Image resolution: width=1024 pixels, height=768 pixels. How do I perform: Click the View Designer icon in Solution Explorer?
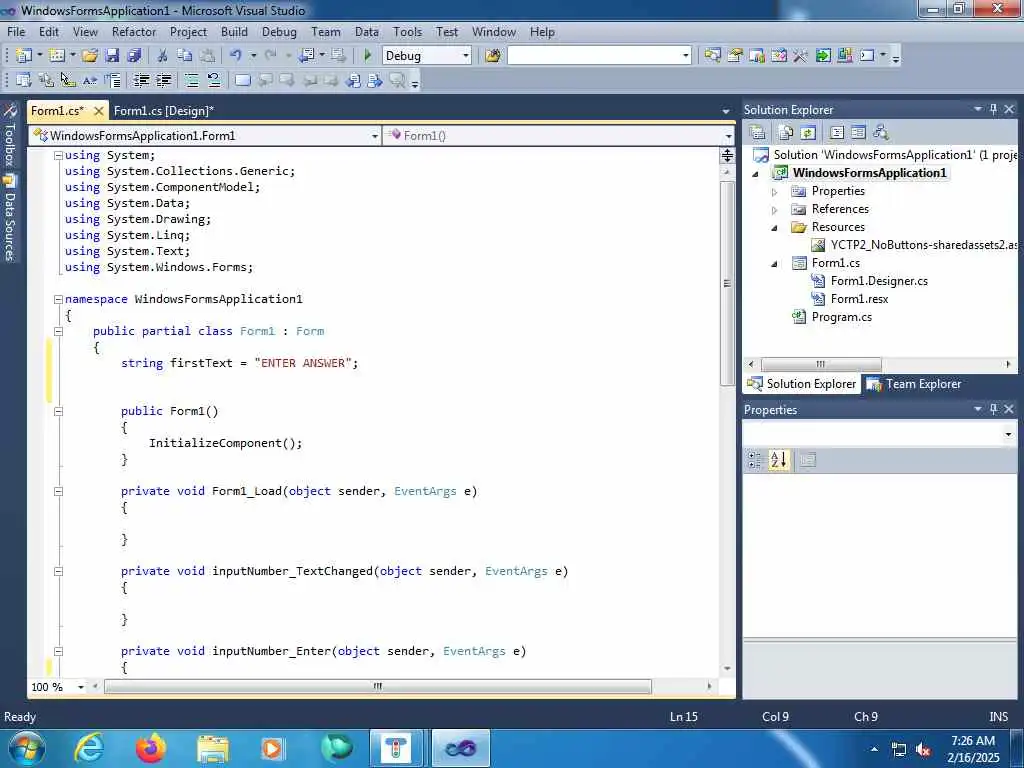858,133
